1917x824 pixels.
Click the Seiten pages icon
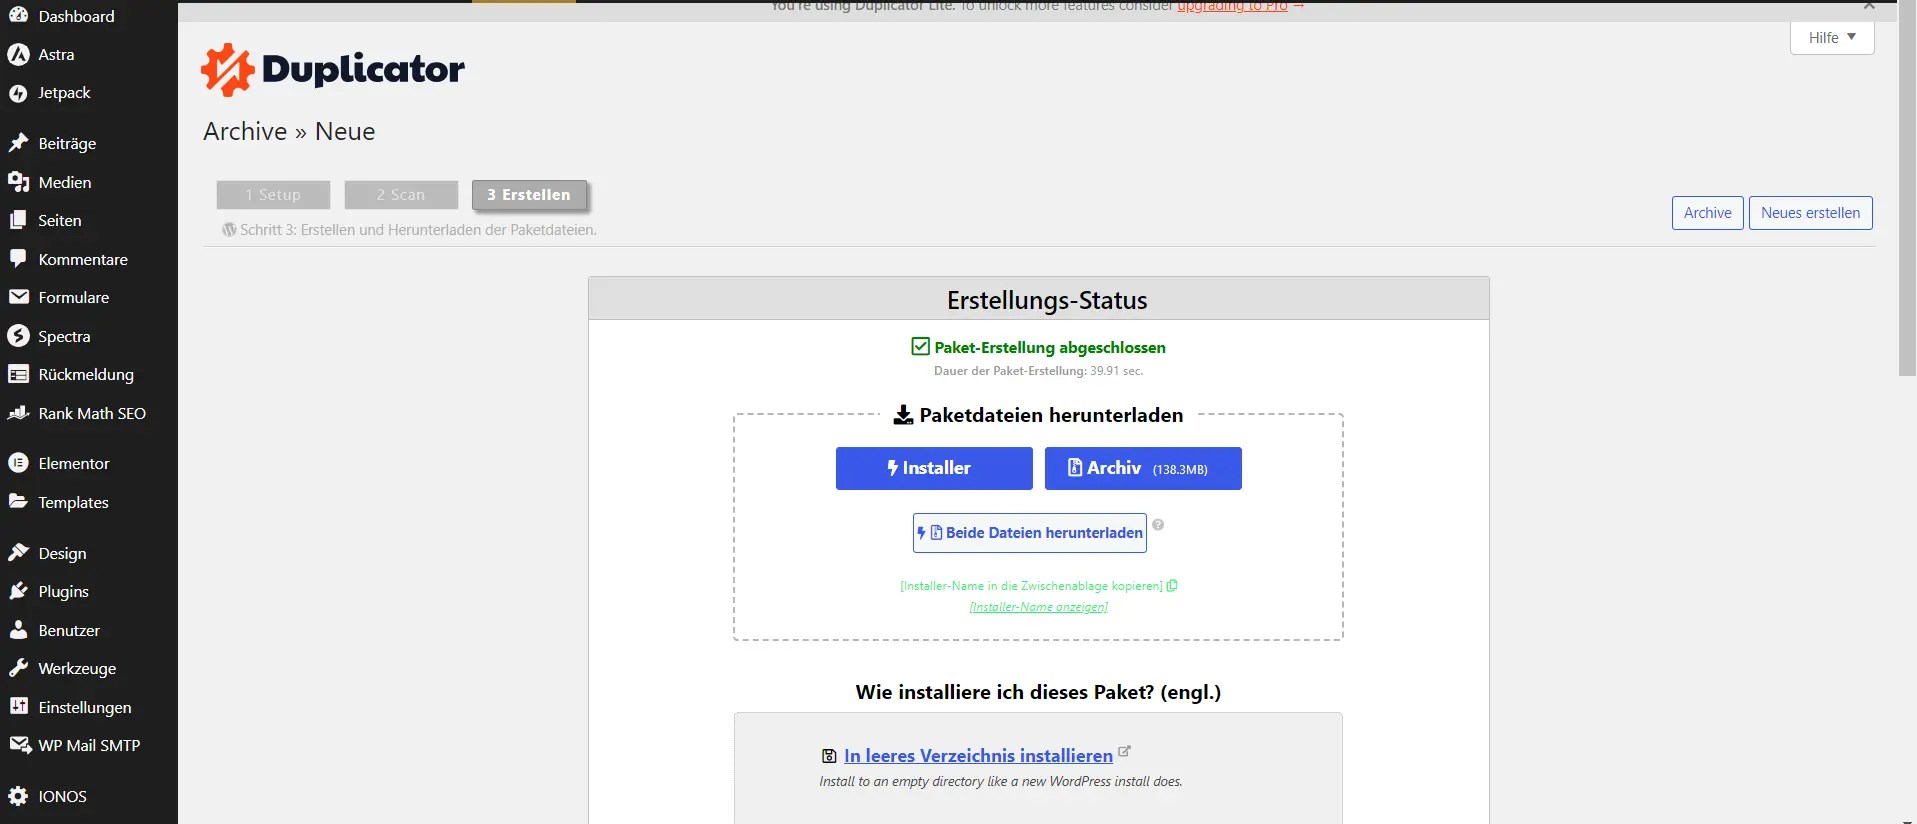click(x=18, y=220)
